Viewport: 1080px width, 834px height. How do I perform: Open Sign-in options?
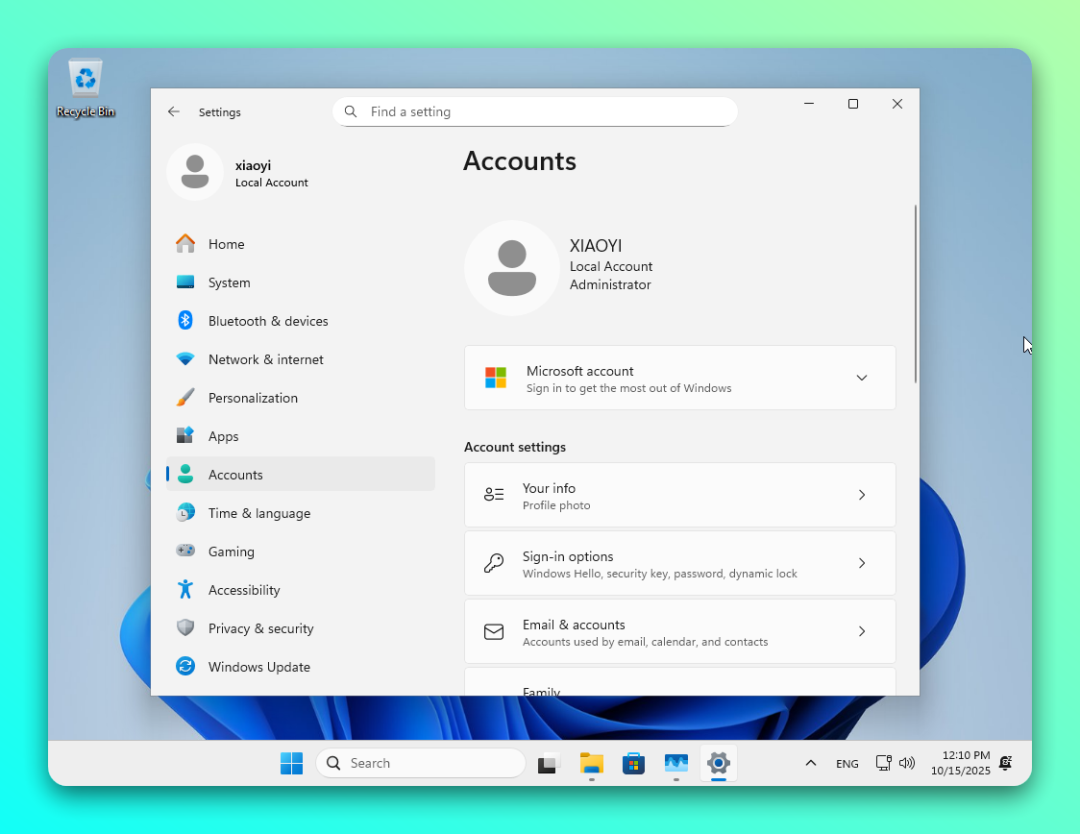pyautogui.click(x=679, y=563)
